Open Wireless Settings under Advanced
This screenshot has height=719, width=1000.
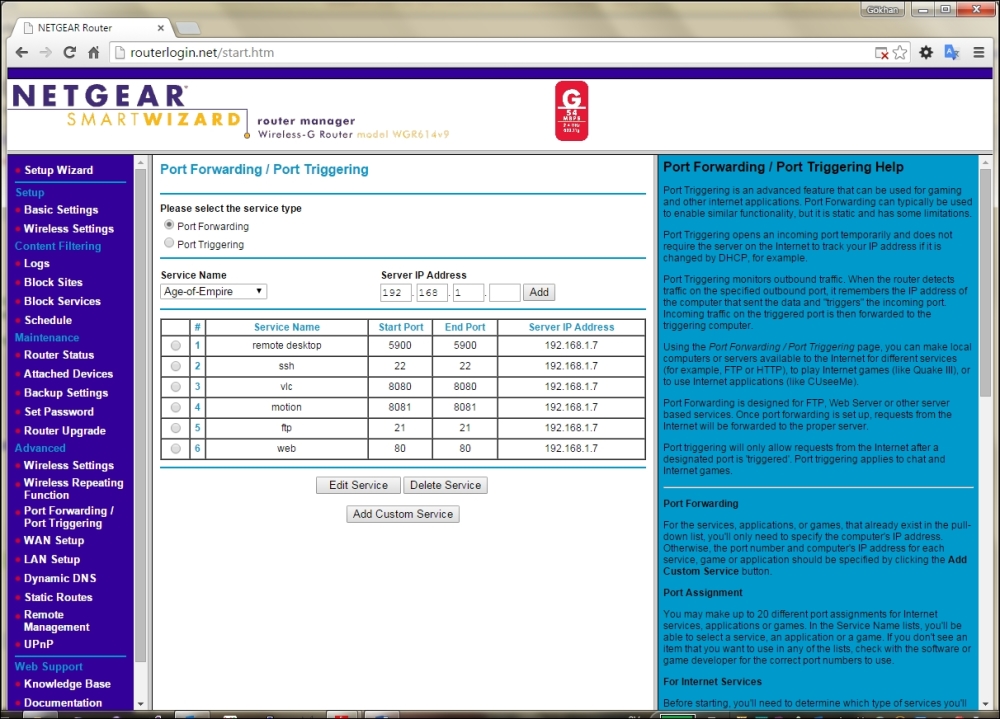(x=69, y=465)
